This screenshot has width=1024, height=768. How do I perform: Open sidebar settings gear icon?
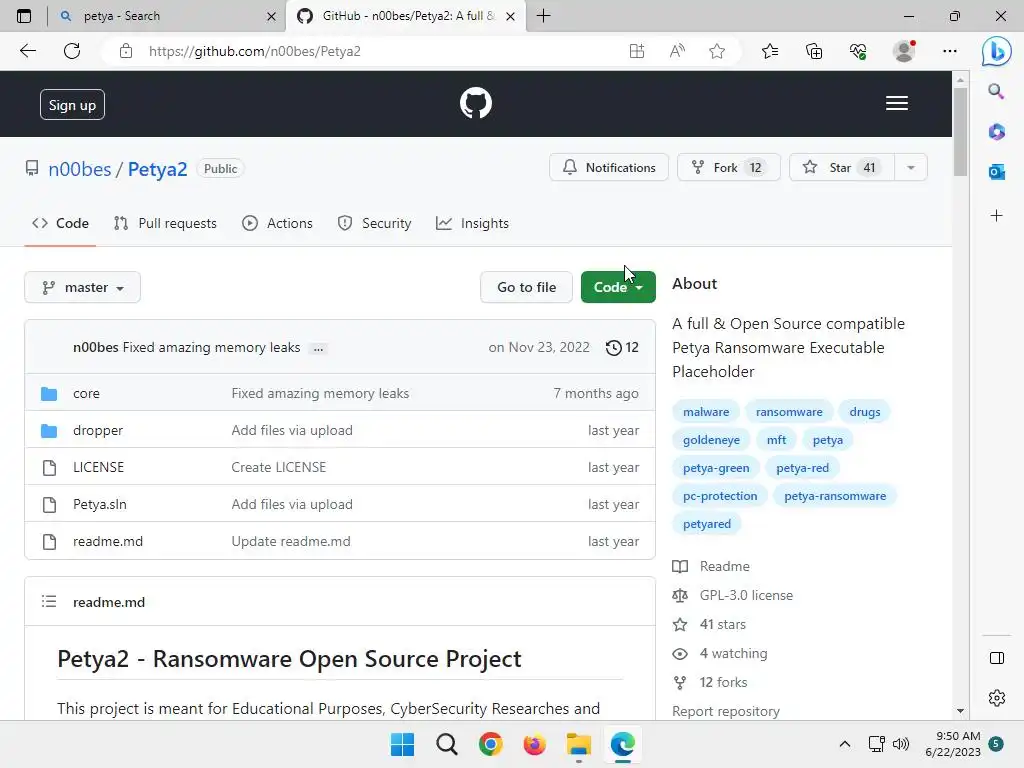(x=997, y=698)
